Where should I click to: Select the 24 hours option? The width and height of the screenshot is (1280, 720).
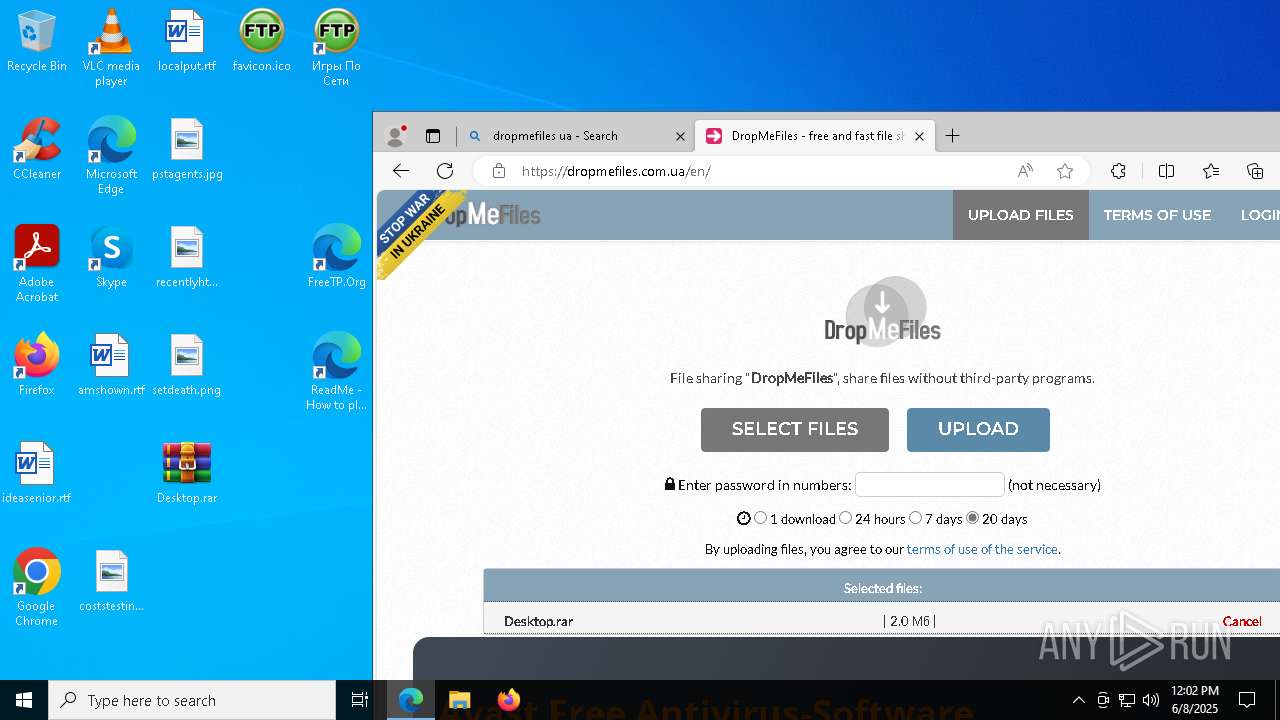pyautogui.click(x=846, y=518)
